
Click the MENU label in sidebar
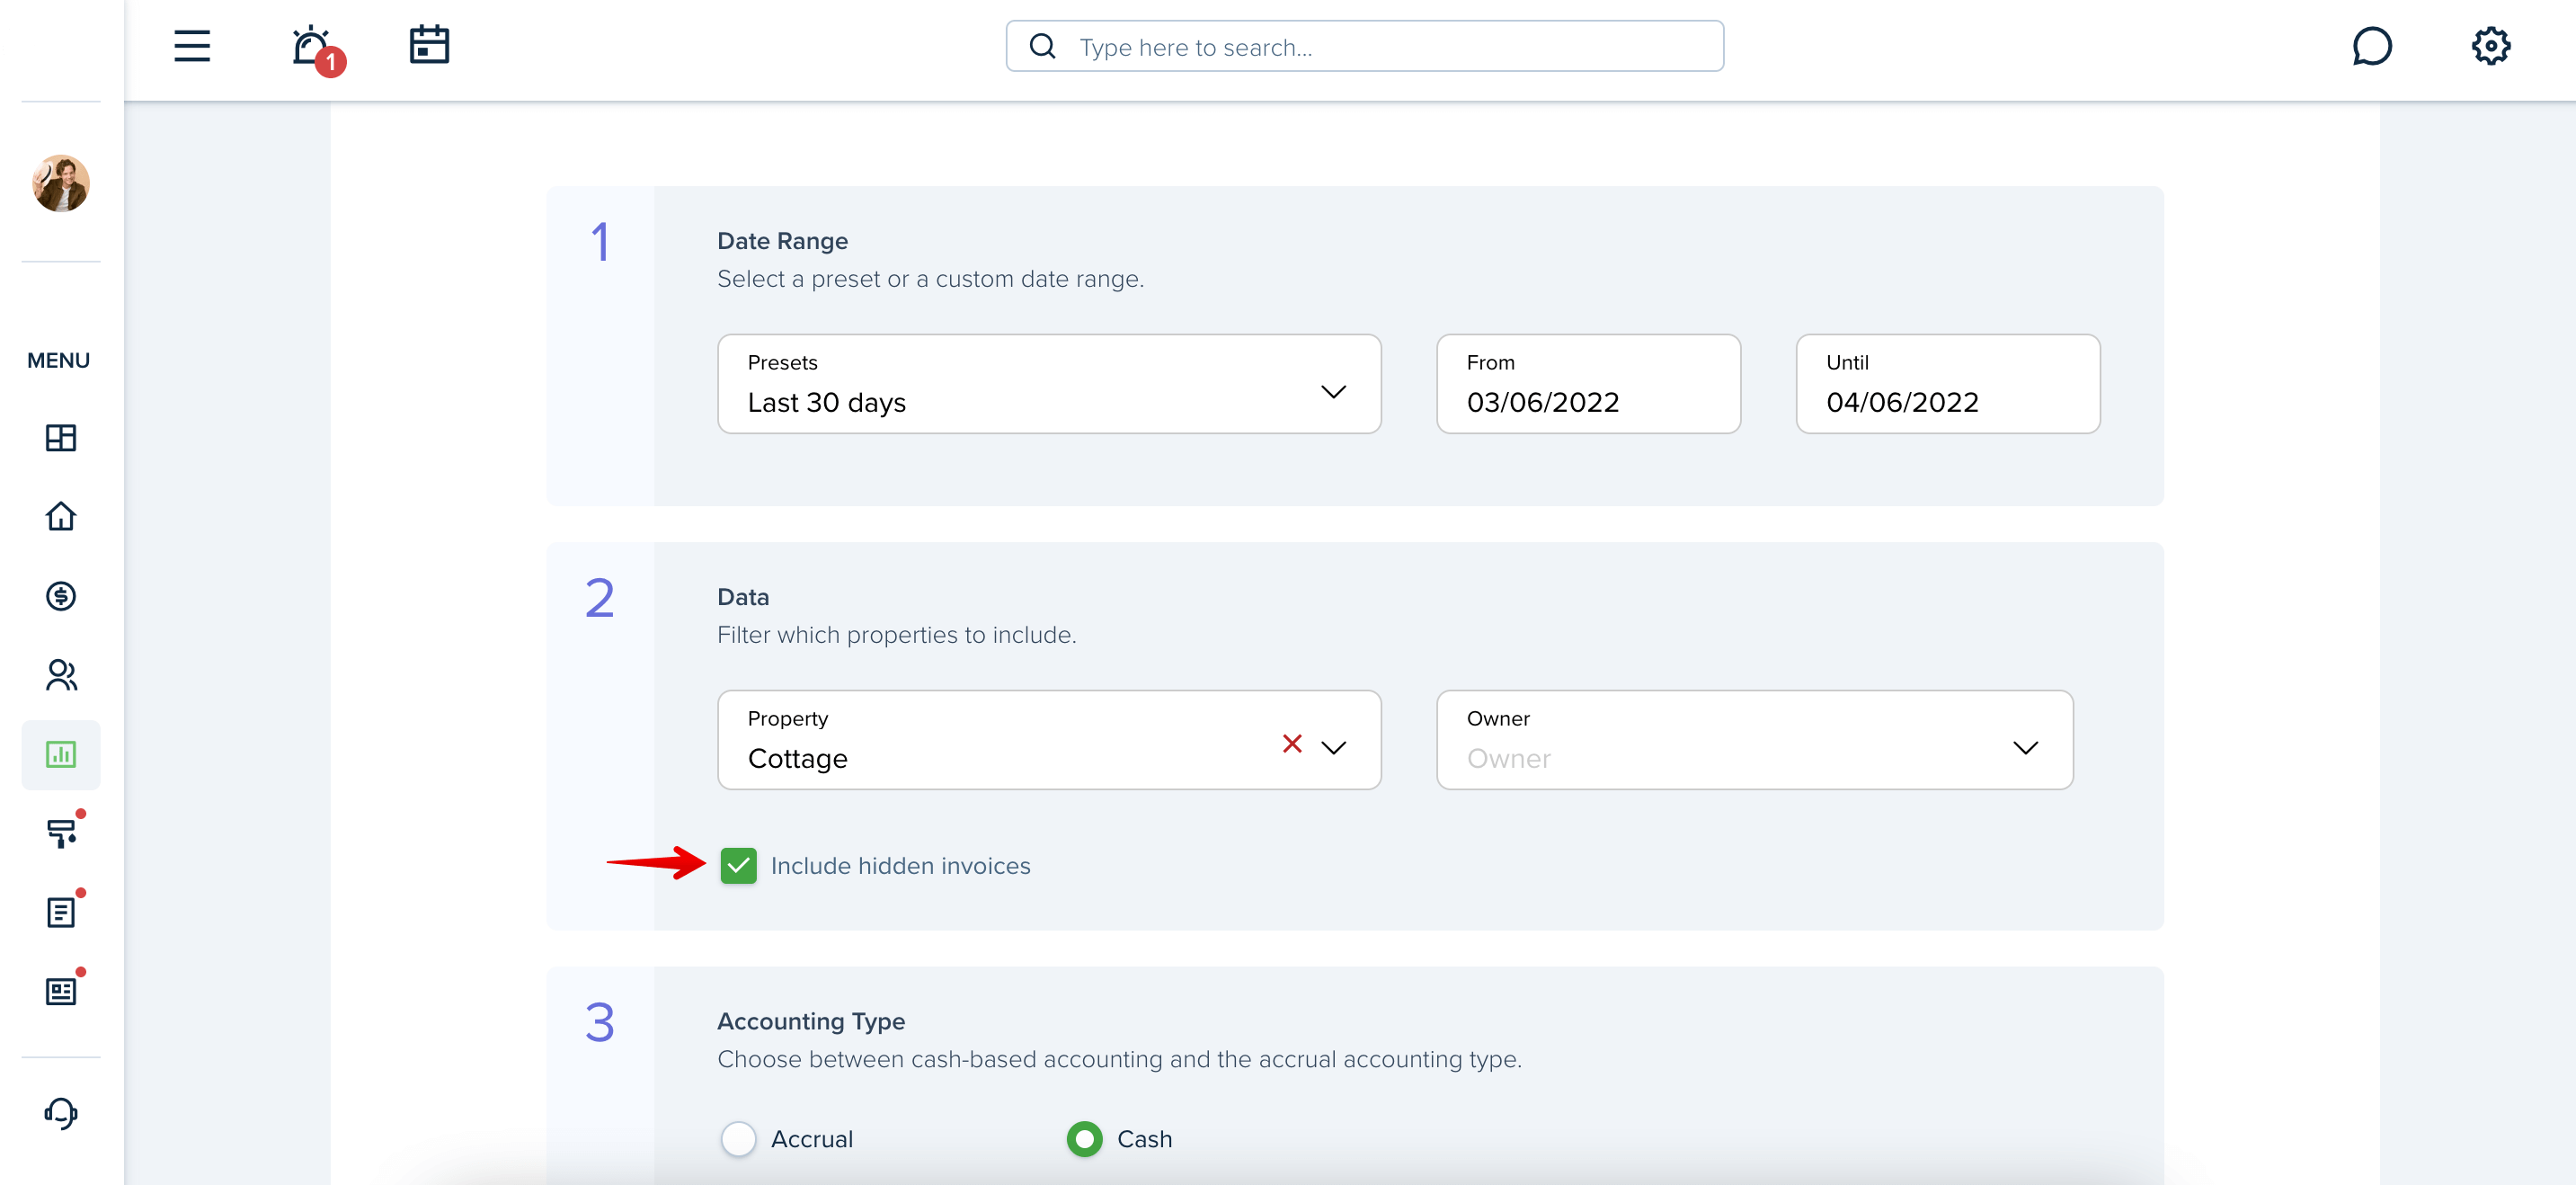click(x=59, y=360)
